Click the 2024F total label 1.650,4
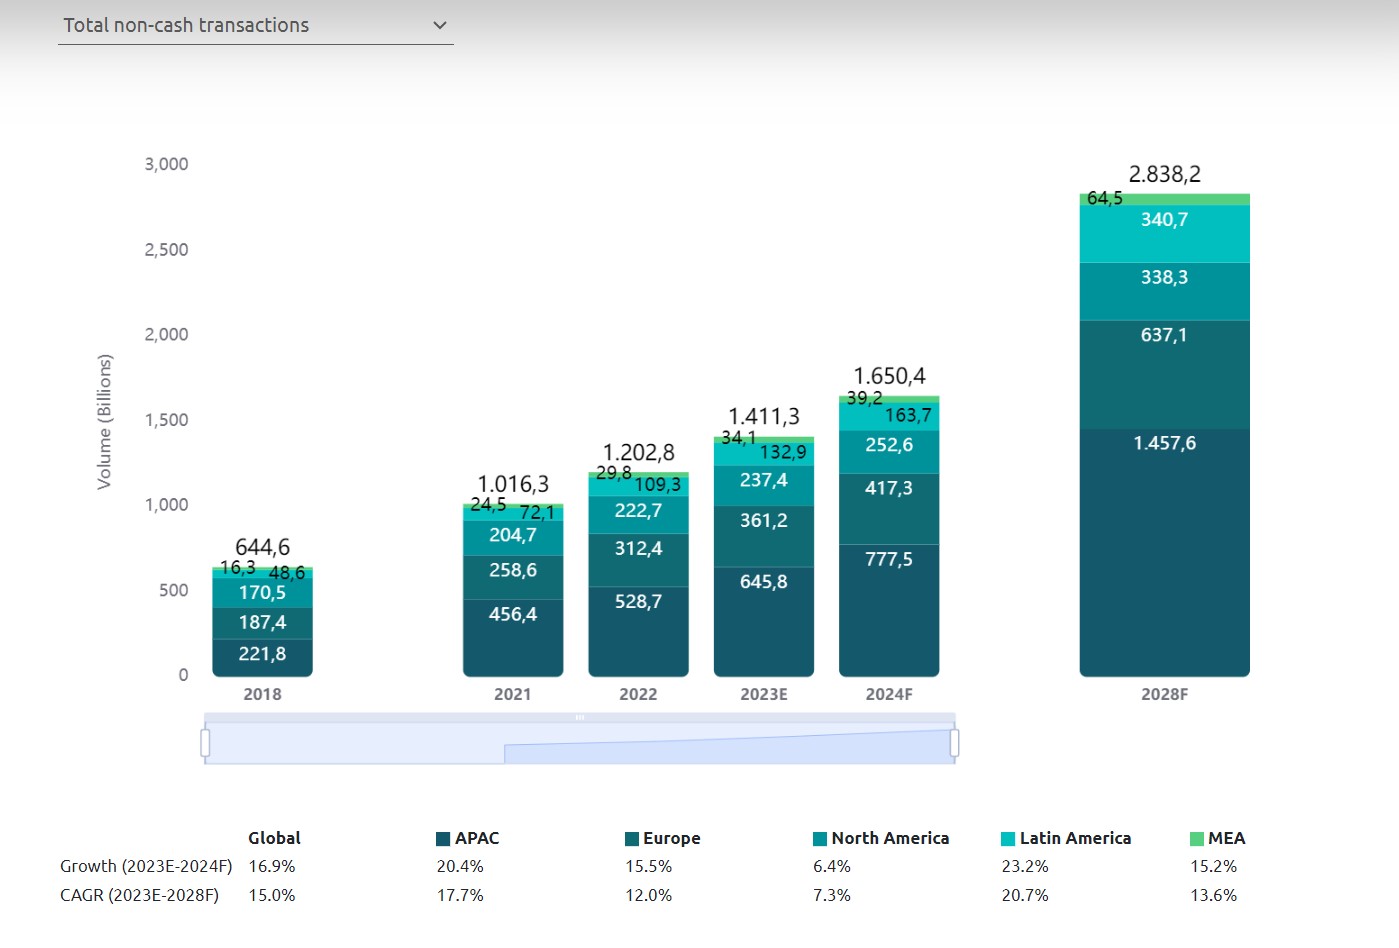 click(x=889, y=376)
